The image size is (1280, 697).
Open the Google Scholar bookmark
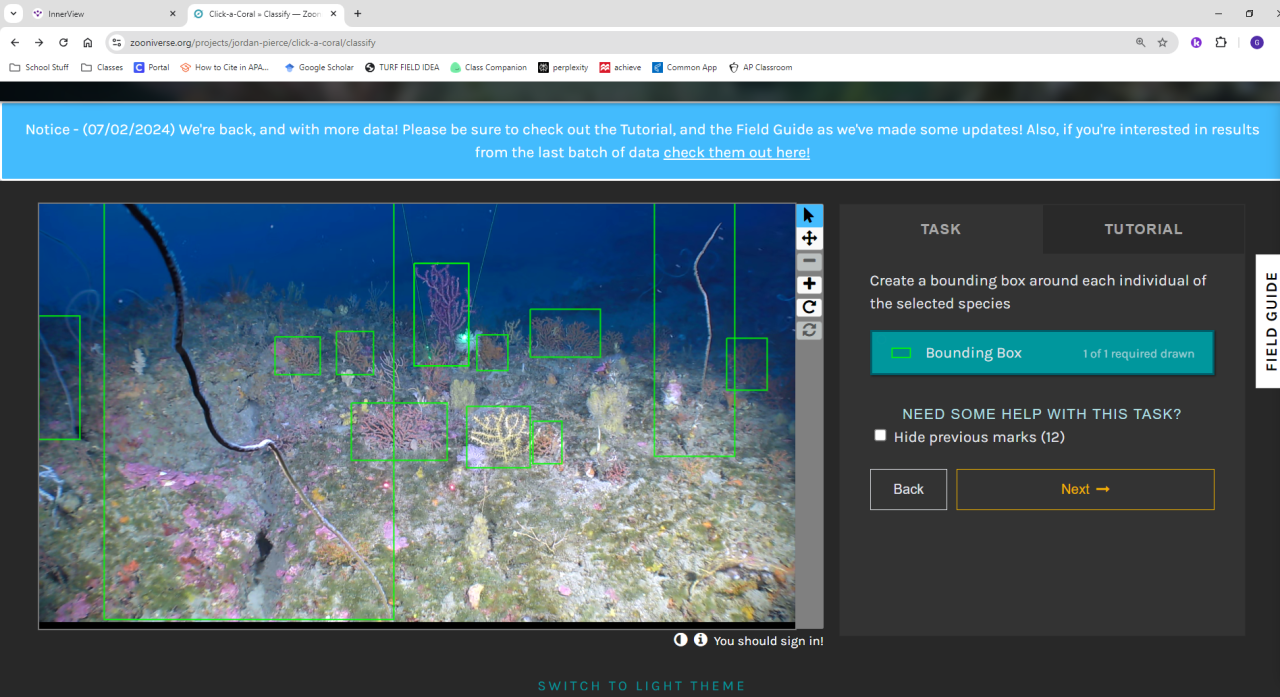[319, 67]
